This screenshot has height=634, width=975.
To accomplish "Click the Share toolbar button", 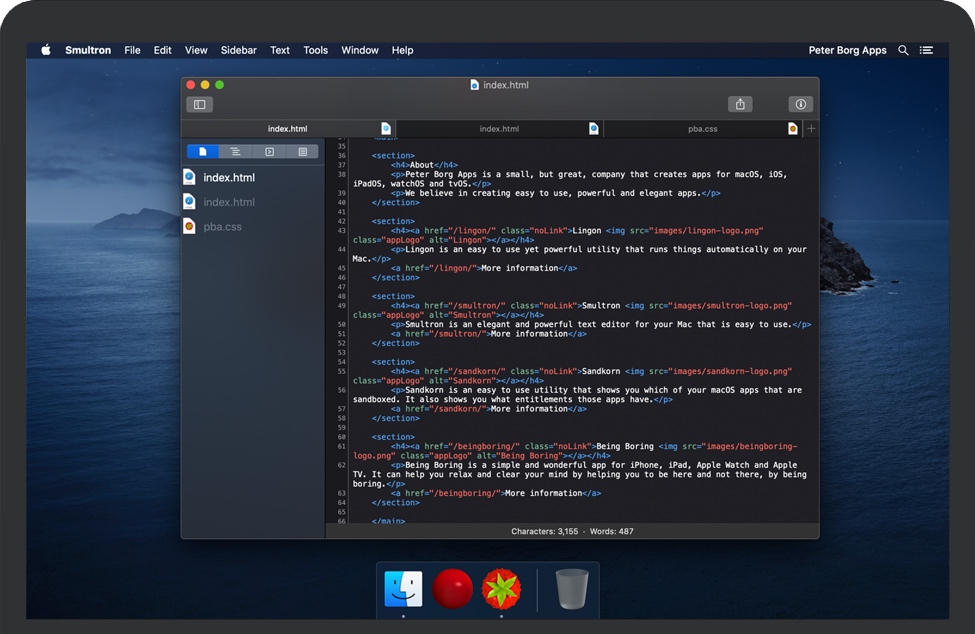I will tap(740, 104).
